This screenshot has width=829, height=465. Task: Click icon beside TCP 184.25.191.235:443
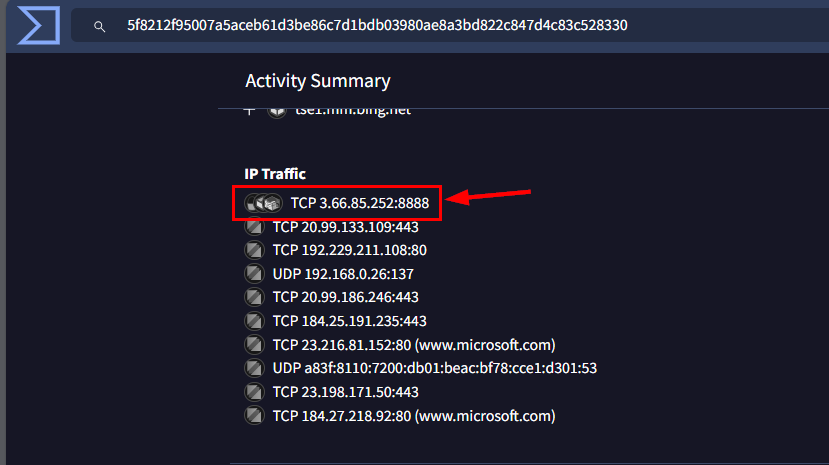[x=254, y=321]
